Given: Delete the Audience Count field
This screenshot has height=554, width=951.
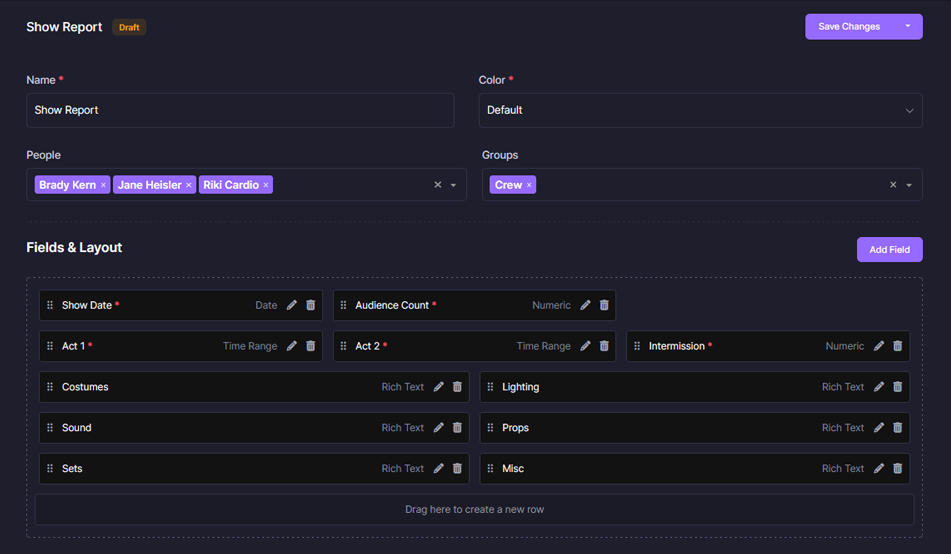Looking at the screenshot, I should point(604,305).
